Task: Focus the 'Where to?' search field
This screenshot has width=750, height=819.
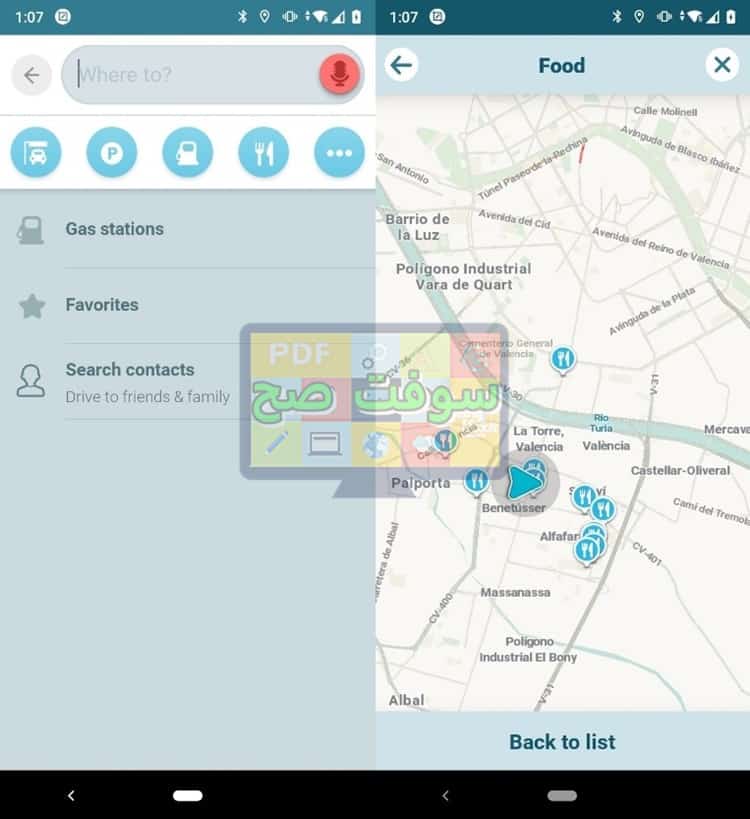Action: (x=213, y=75)
